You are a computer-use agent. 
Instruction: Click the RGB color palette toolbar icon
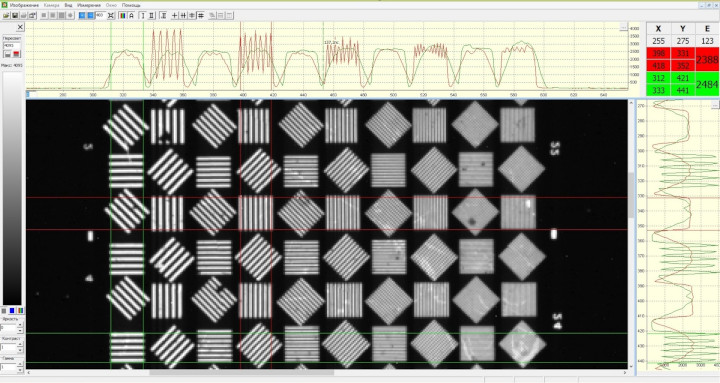click(123, 16)
